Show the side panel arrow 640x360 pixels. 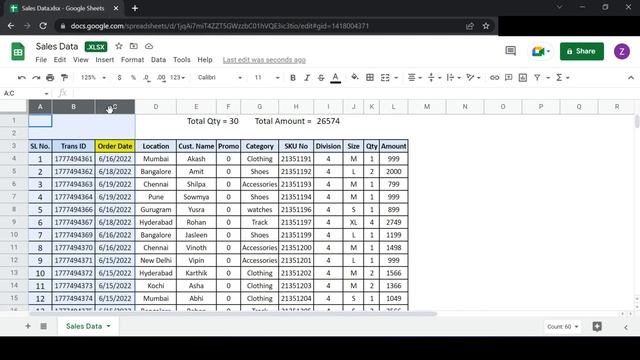pos(626,327)
